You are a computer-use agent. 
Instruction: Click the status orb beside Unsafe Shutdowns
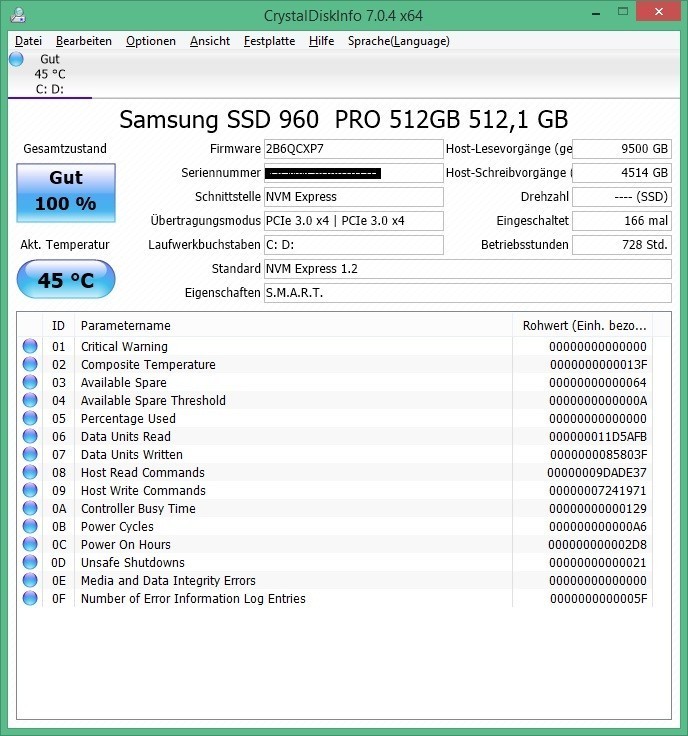(x=30, y=563)
